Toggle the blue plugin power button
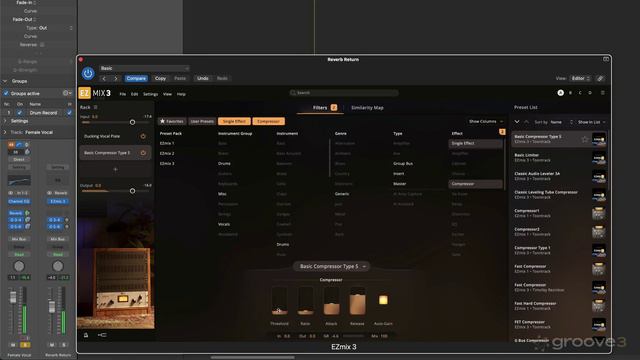This screenshot has width=640, height=360. (88, 73)
